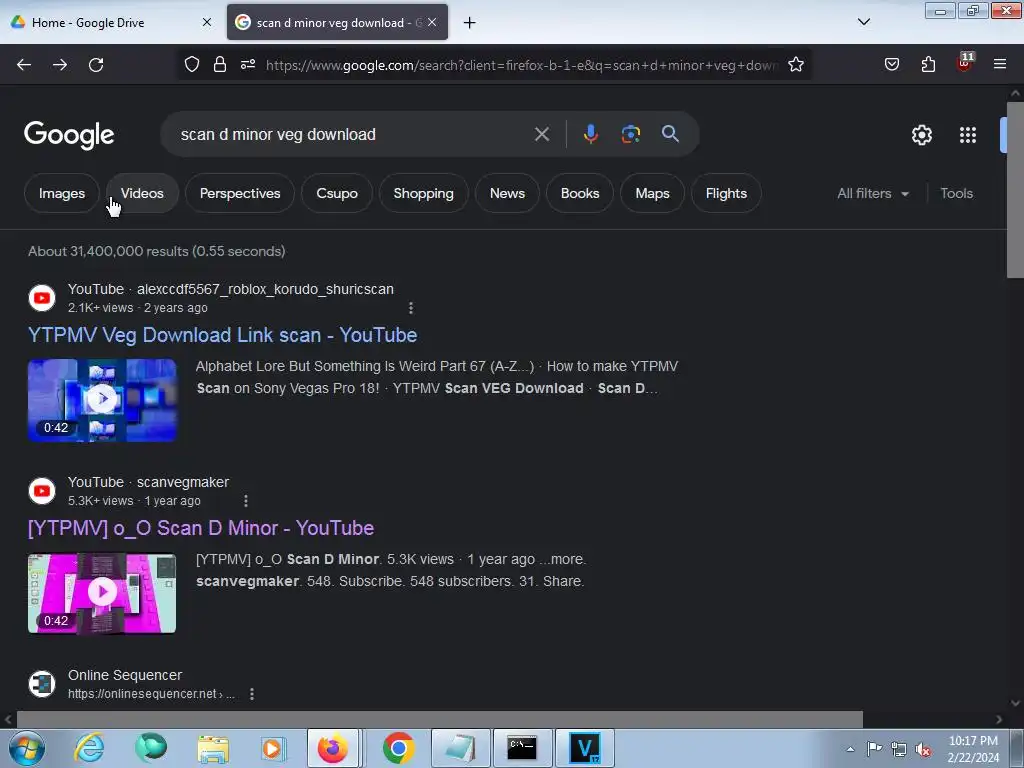Screen dimensions: 1024x768
Task: Click the Google logo
Action: click(69, 135)
